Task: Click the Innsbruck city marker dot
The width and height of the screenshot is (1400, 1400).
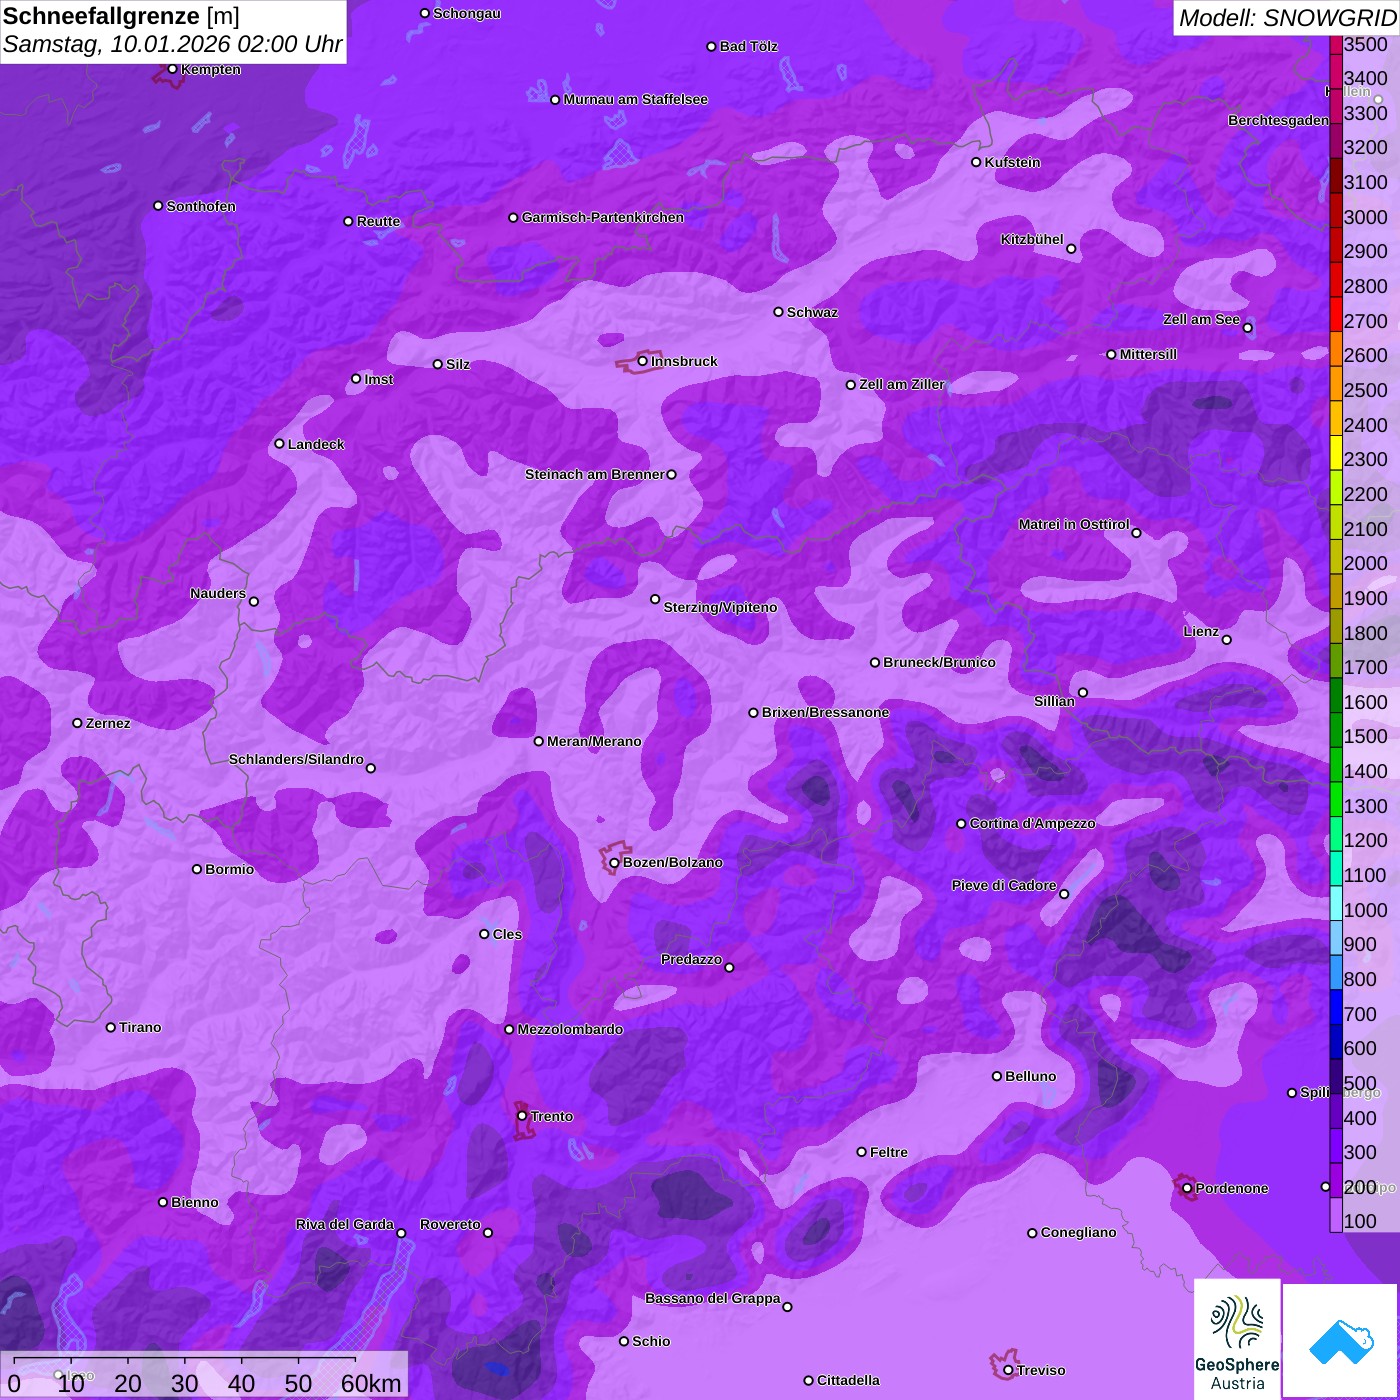Action: [643, 361]
